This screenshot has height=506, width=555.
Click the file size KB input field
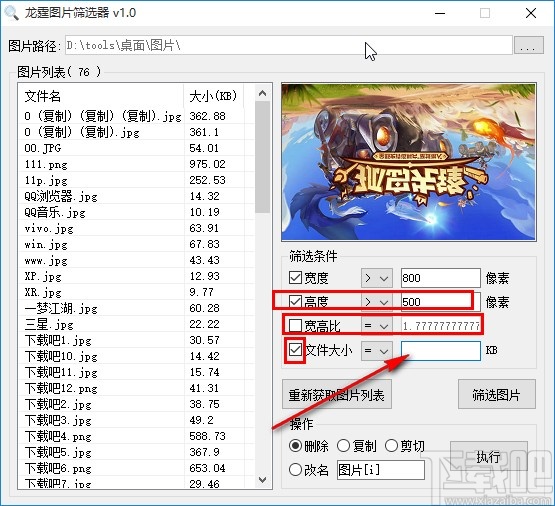pyautogui.click(x=441, y=351)
